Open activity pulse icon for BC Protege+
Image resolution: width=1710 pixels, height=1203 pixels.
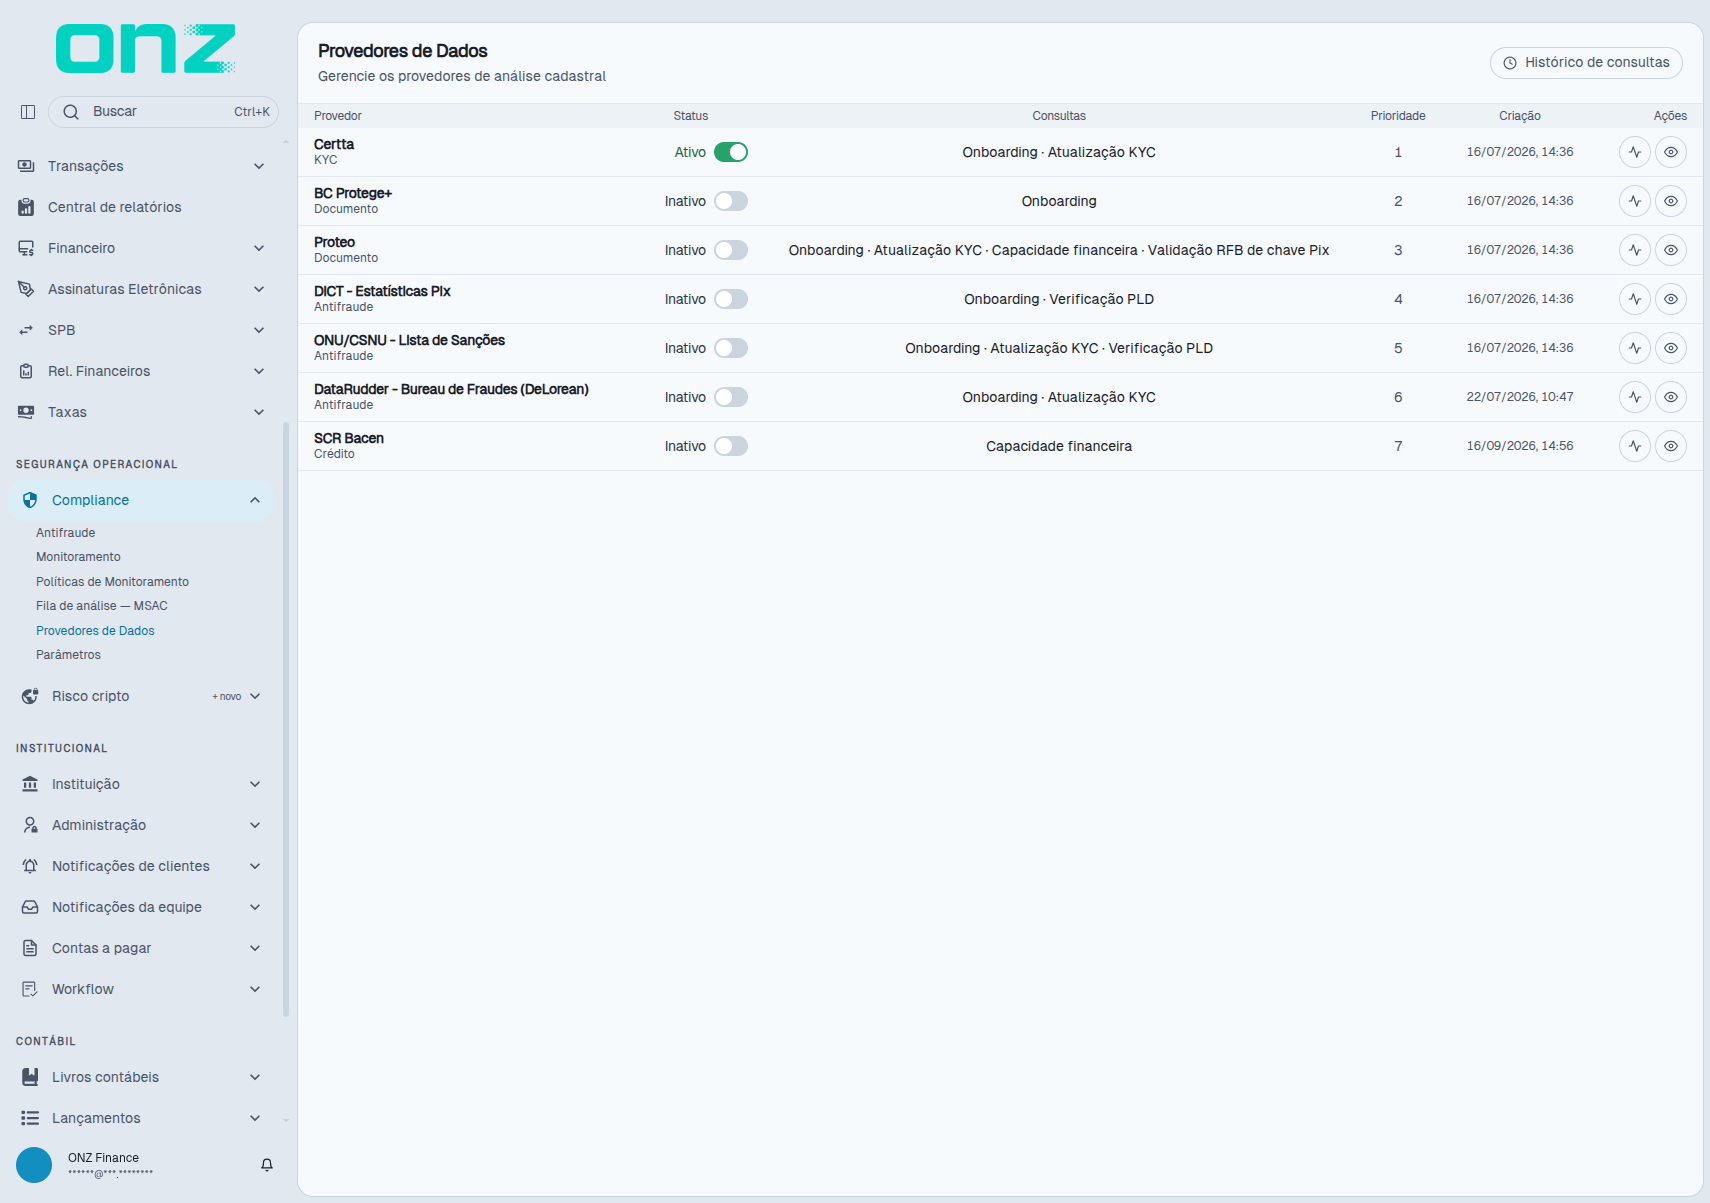point(1635,201)
